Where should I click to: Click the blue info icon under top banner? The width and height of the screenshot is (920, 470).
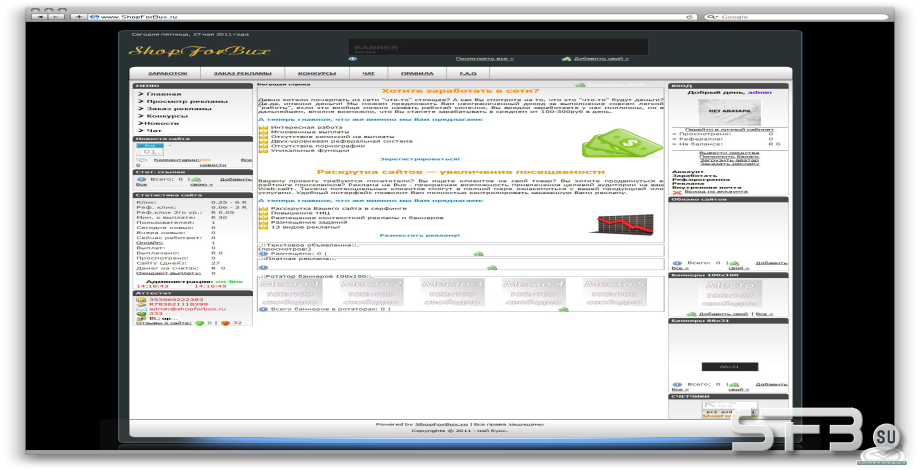tap(353, 59)
